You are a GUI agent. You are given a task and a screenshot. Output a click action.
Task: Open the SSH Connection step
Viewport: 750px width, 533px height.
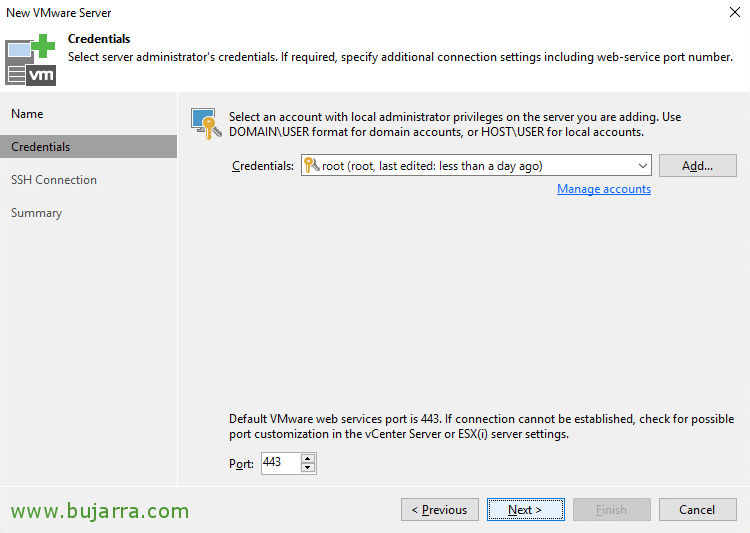click(54, 180)
